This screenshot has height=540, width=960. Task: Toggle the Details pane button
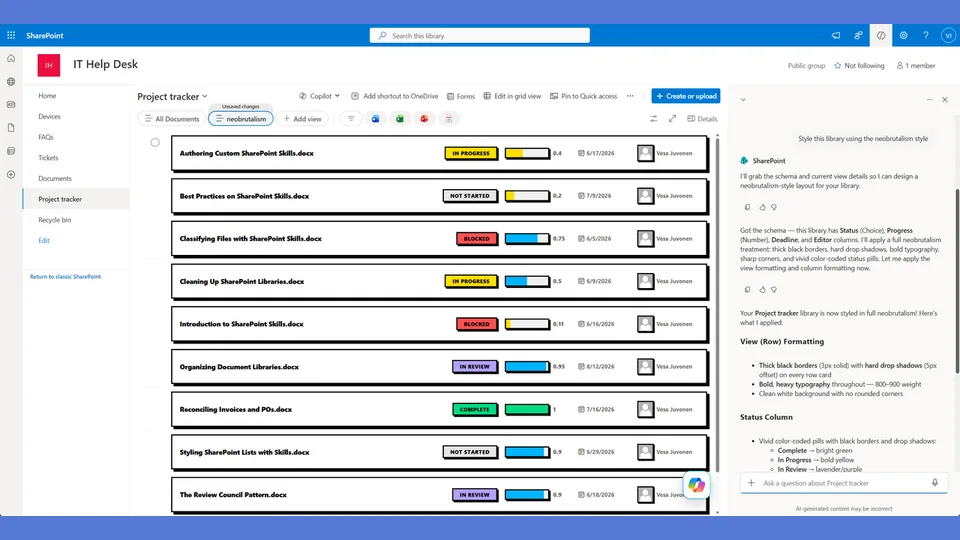pos(702,119)
